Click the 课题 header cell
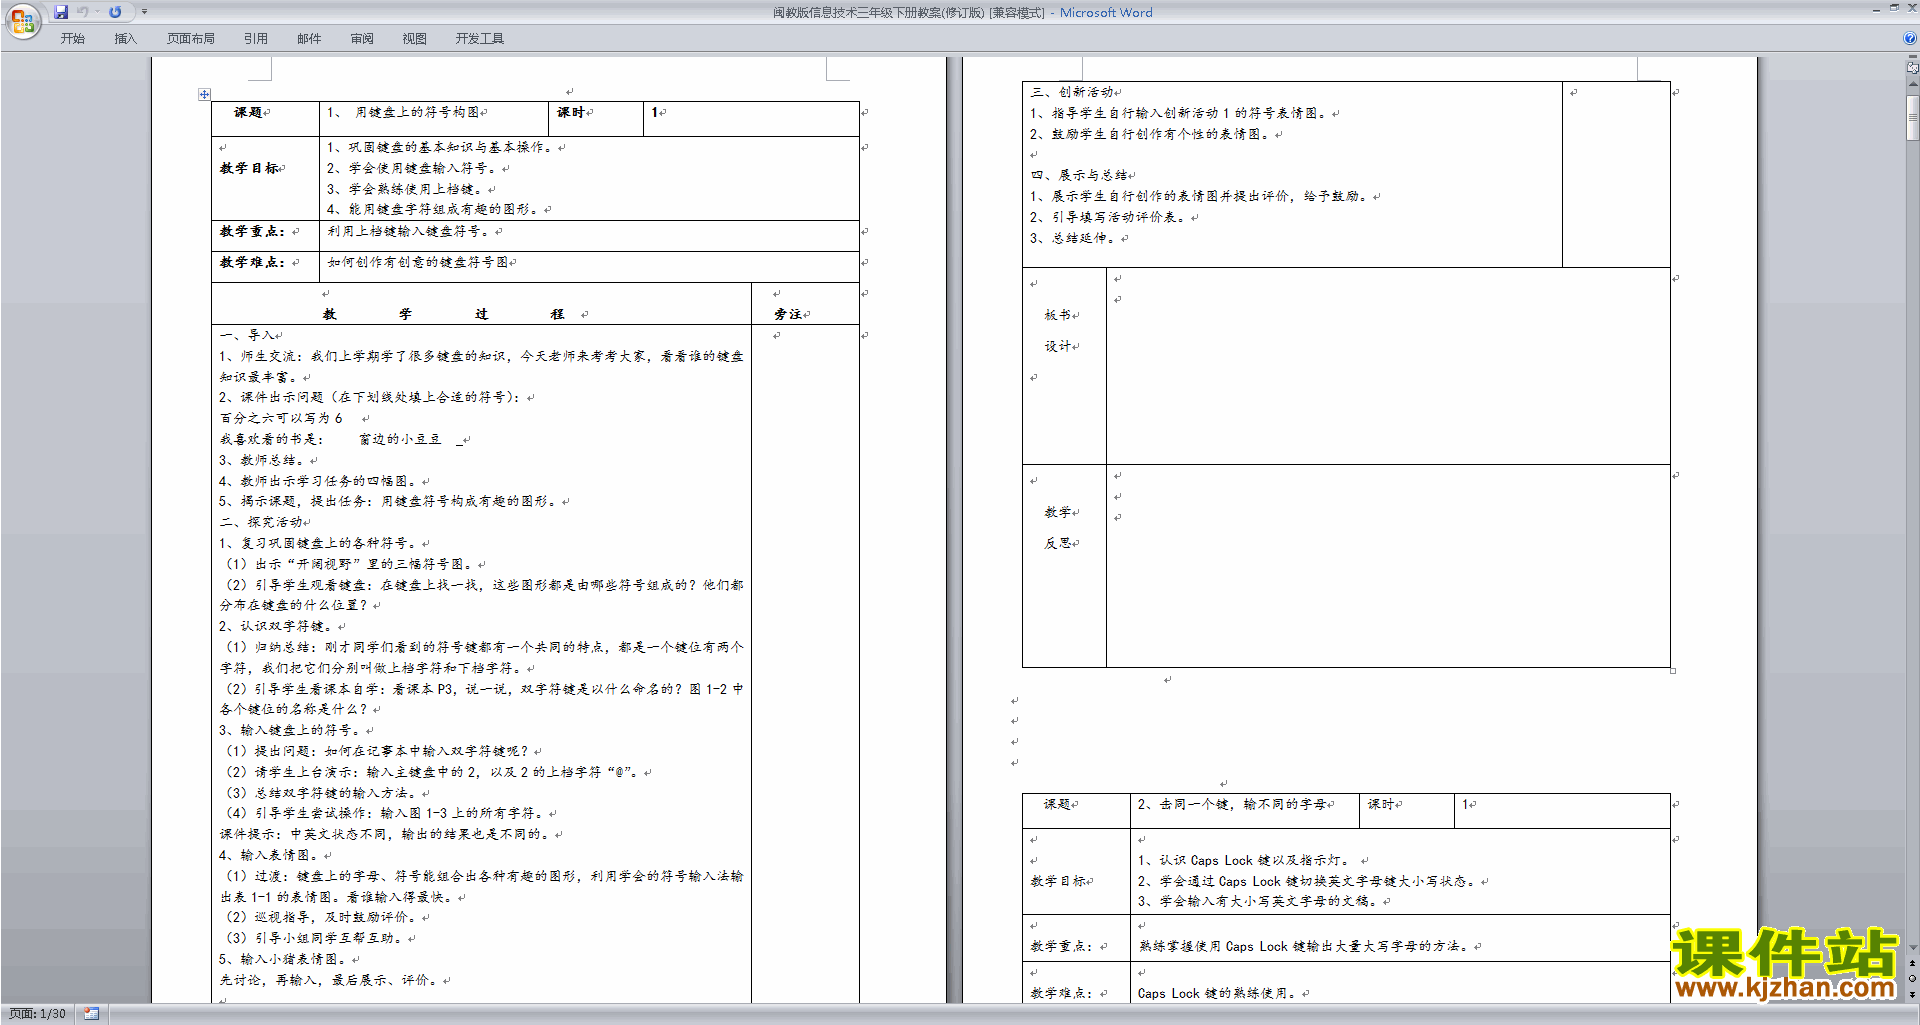 pos(265,118)
